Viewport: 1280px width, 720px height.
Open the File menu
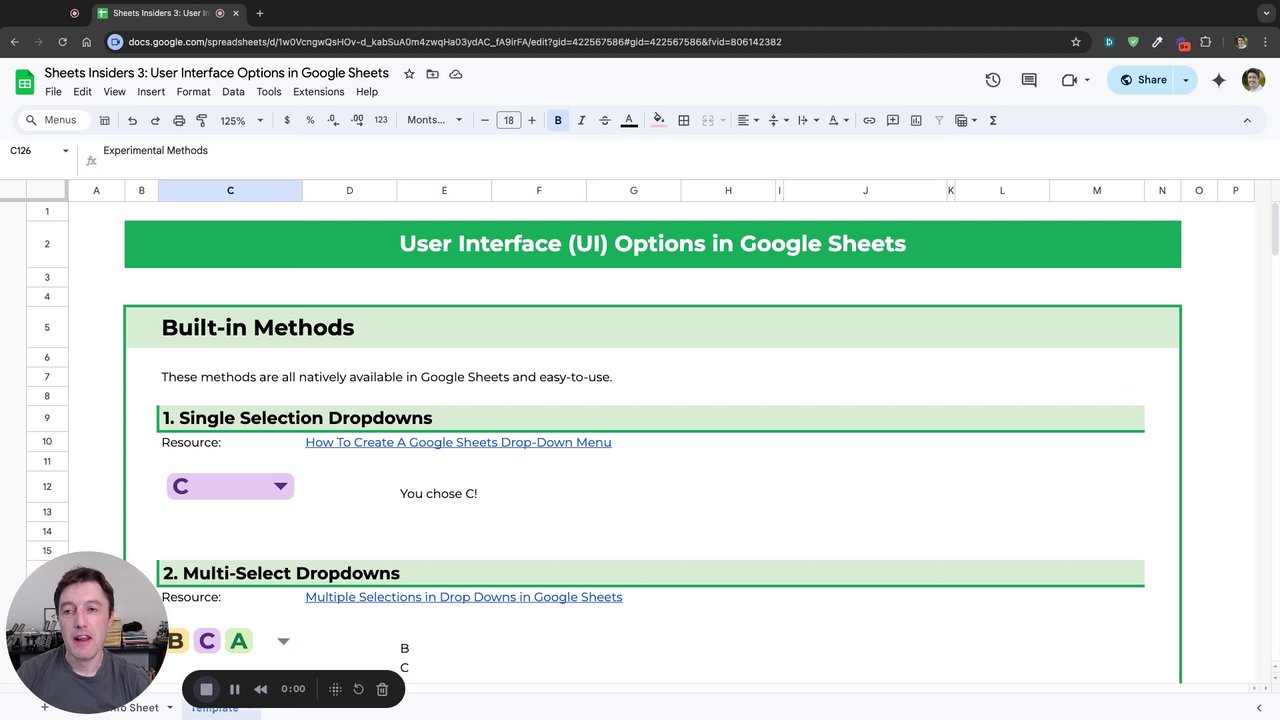point(53,92)
